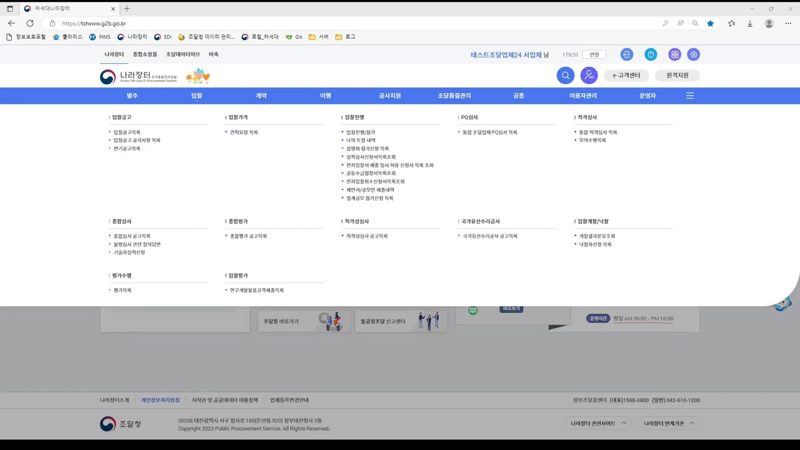Select the 이용자관리 main menu
The width and height of the screenshot is (800, 450).
[583, 95]
